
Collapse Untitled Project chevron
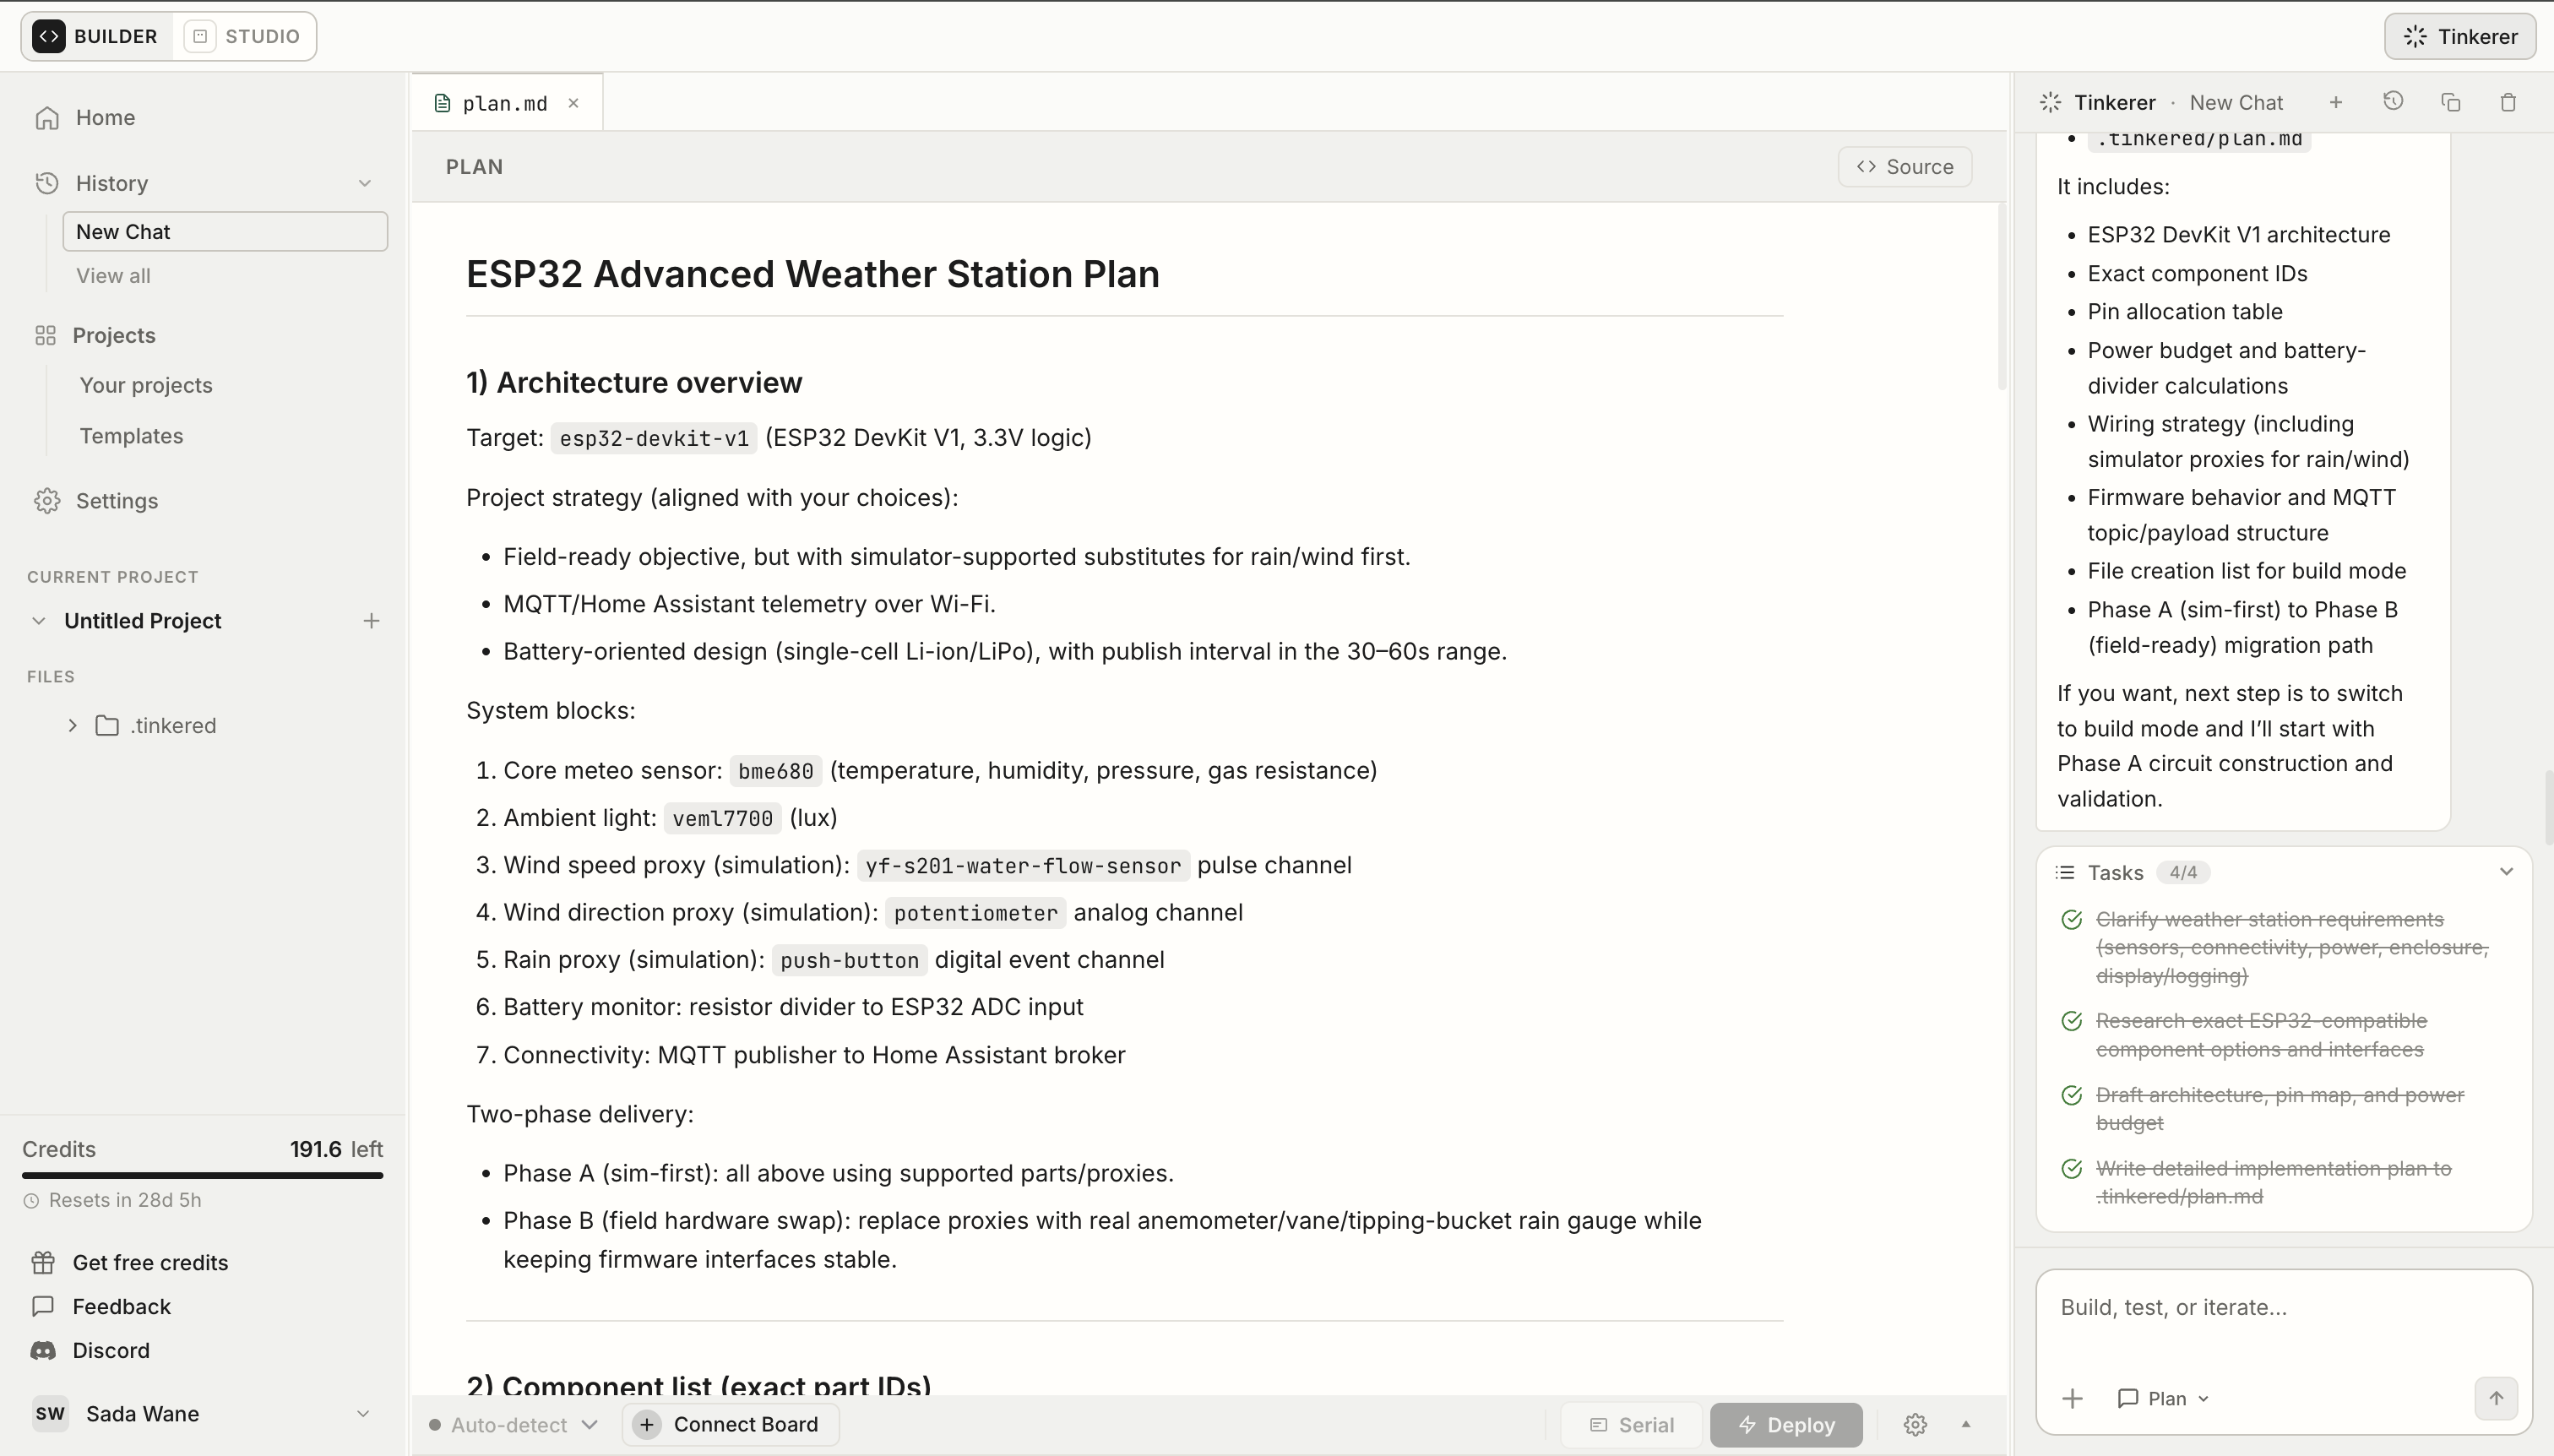coord(38,620)
